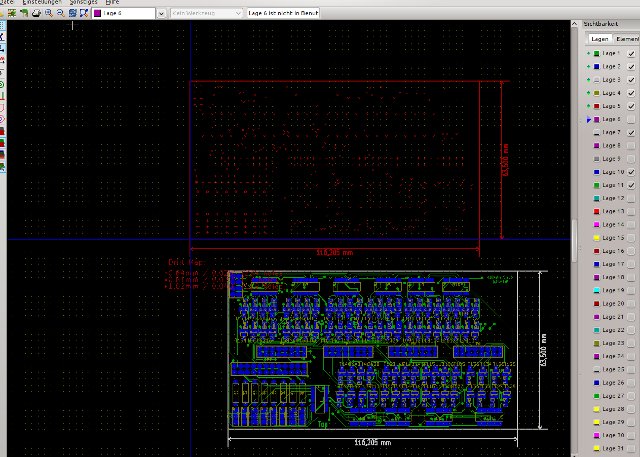Click the Lage 15 yellow color swatch
640x457 pixels.
(x=596, y=237)
